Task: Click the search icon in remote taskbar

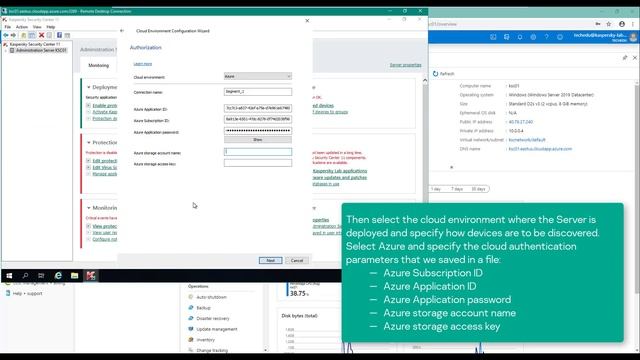Action: (x=25, y=276)
